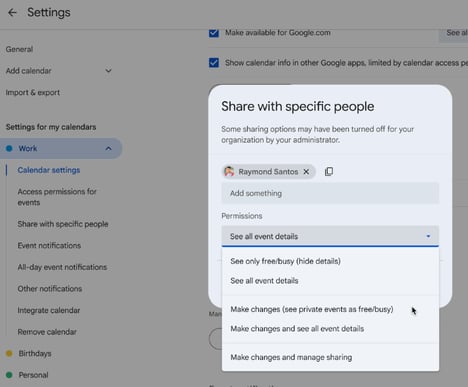Click the blue Work calendar color dot

point(9,148)
